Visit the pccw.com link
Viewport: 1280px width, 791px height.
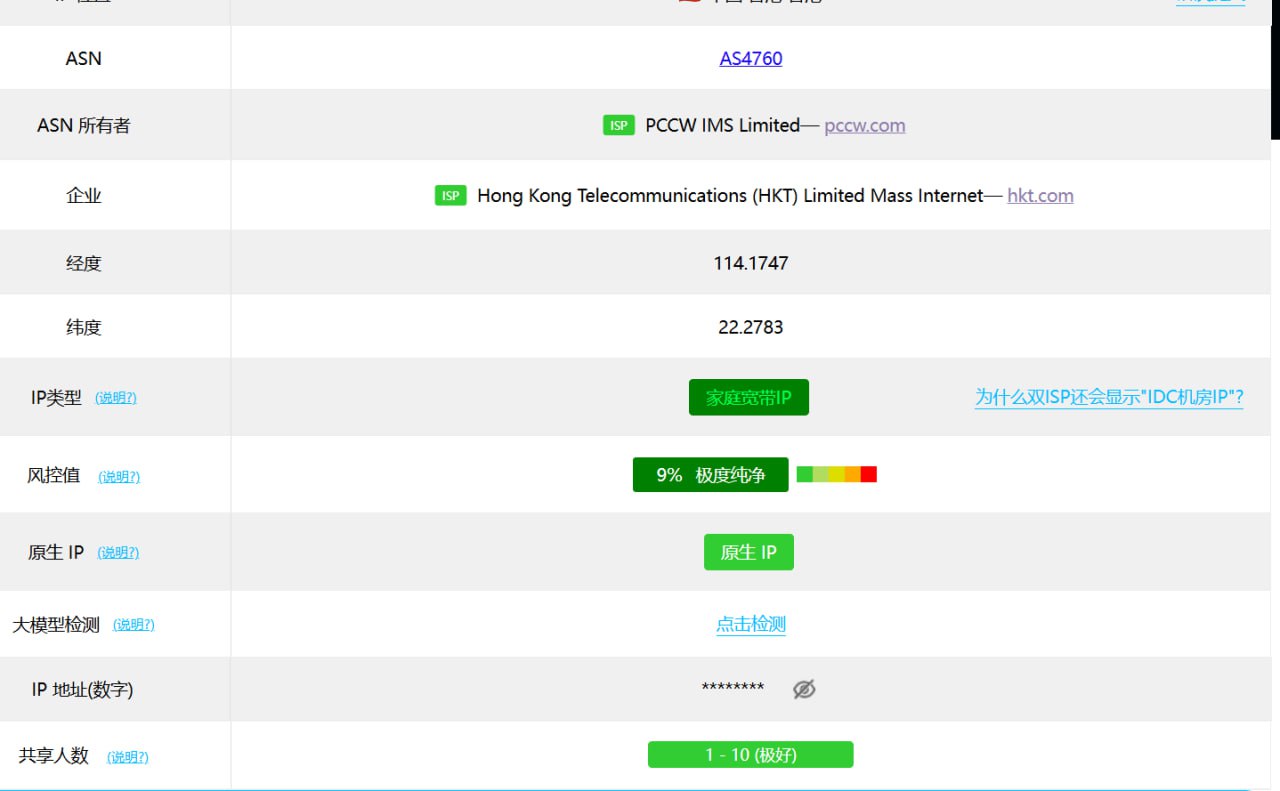pyautogui.click(x=865, y=125)
